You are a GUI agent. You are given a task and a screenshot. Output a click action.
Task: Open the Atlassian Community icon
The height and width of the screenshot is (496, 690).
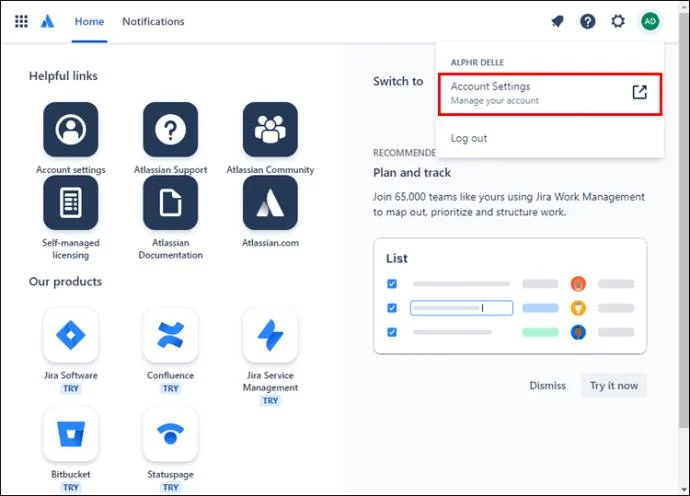[x=270, y=129]
